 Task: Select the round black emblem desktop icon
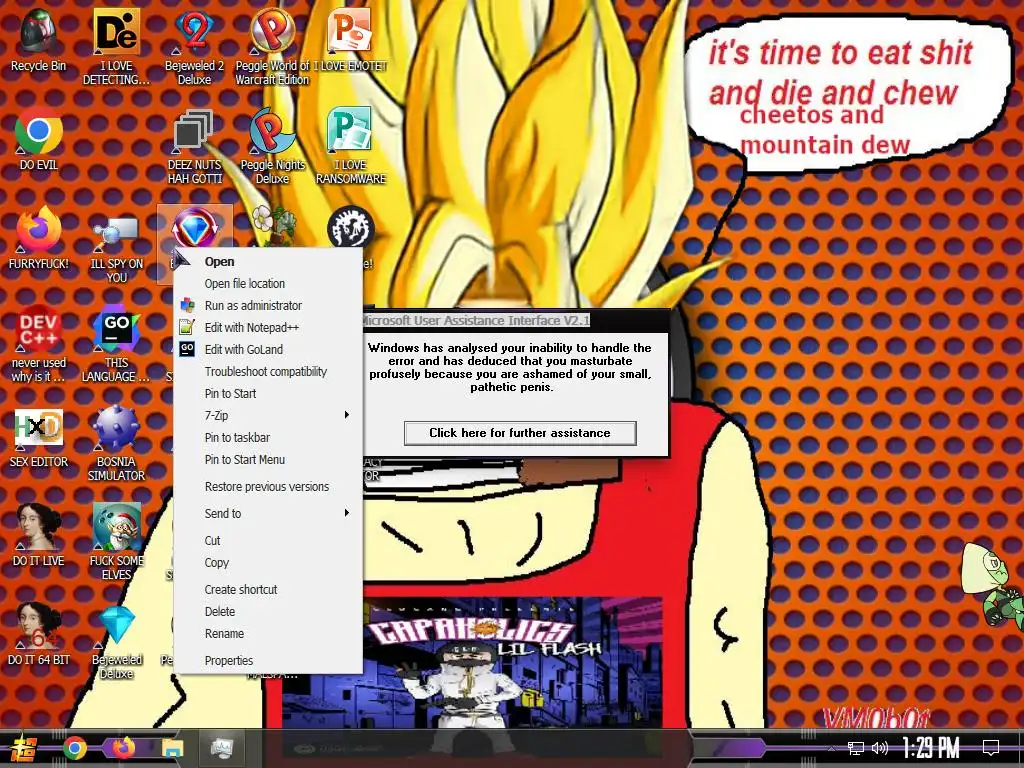click(350, 227)
